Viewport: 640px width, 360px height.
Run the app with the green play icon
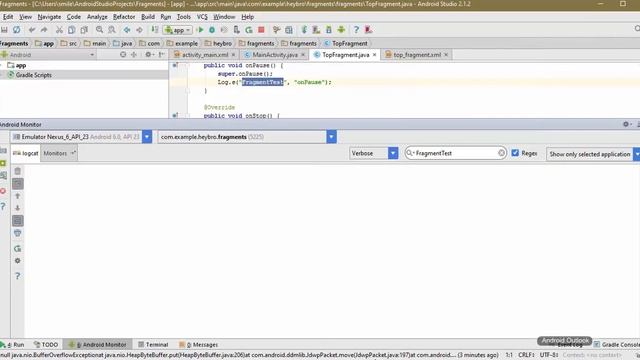(x=200, y=30)
